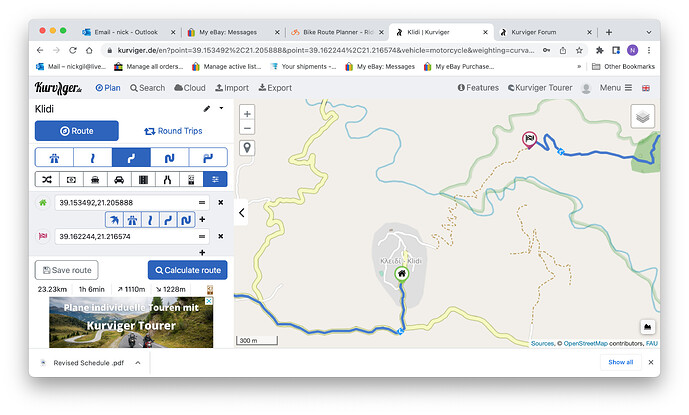Zoom in on the map
Image resolution: width=689 pixels, height=415 pixels.
247,113
